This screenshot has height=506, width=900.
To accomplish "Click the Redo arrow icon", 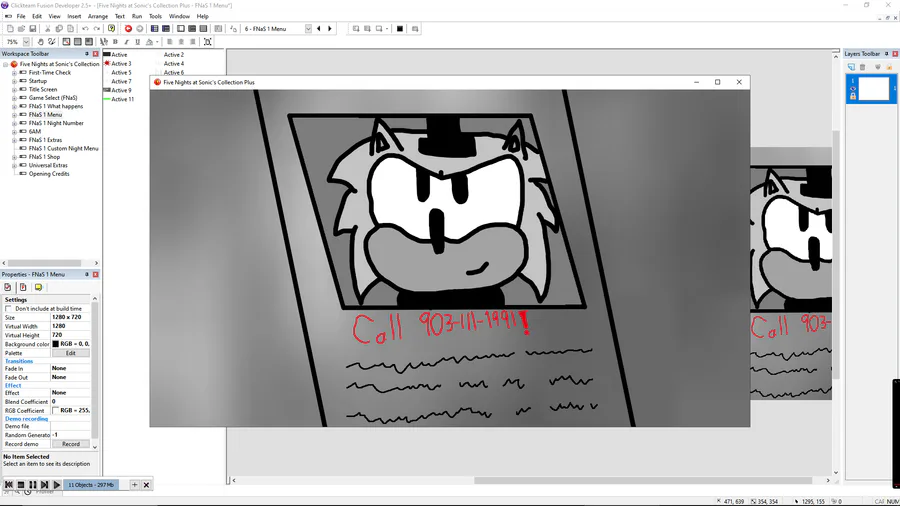I will [x=96, y=29].
